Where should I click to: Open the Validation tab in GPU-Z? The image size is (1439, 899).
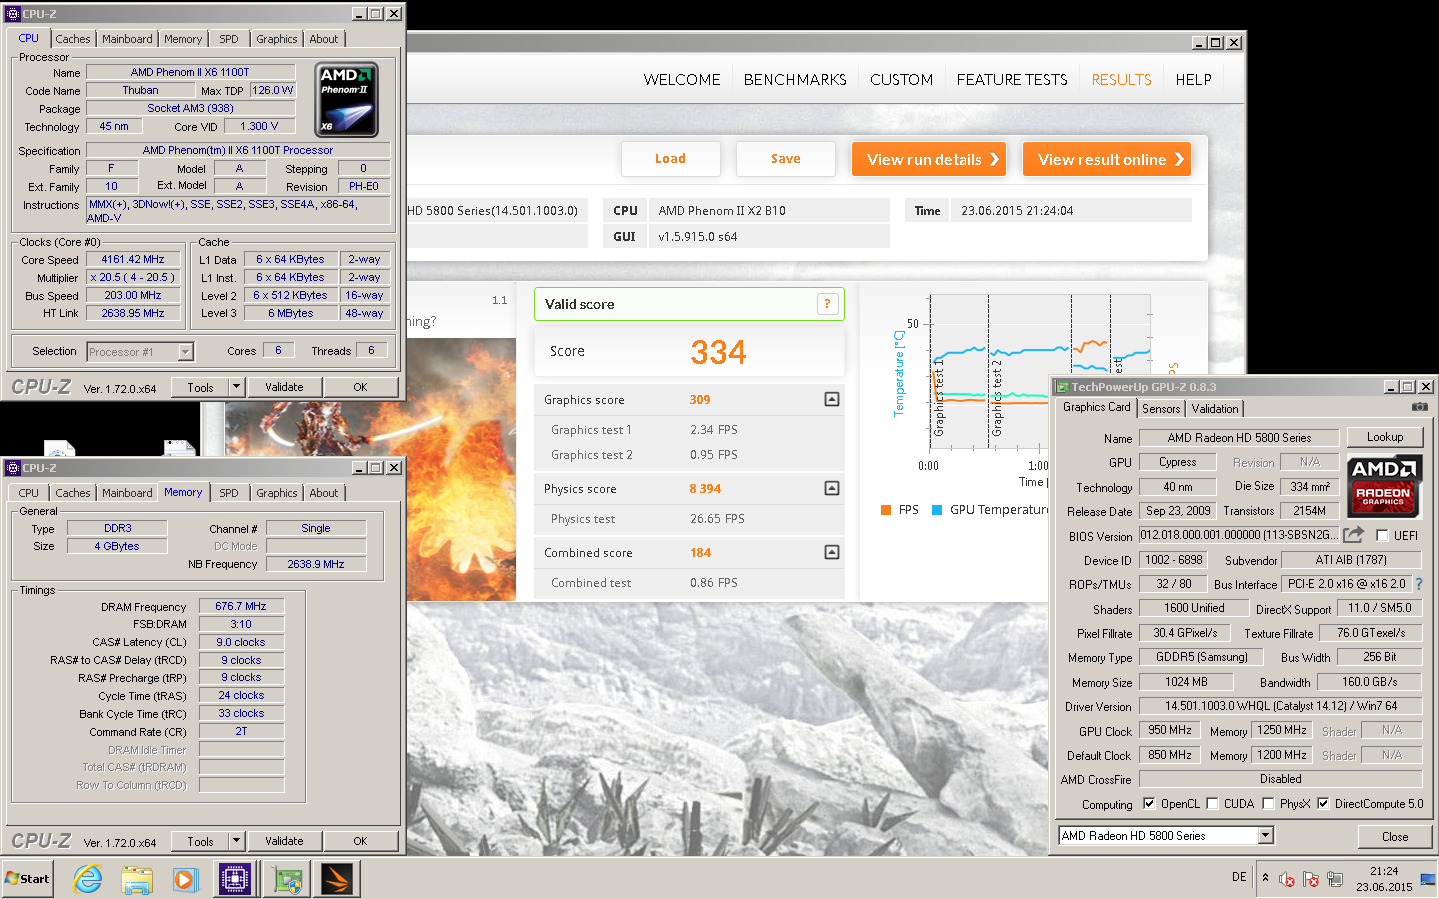click(1215, 409)
